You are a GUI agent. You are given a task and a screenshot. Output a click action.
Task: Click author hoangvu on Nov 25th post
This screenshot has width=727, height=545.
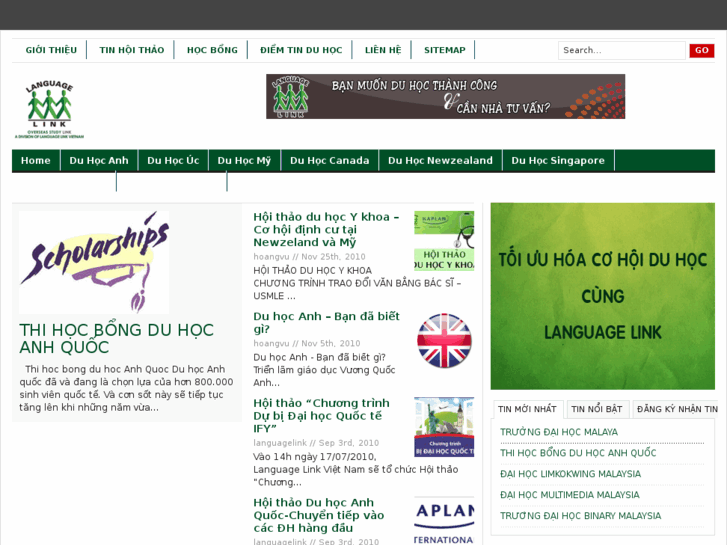click(271, 257)
